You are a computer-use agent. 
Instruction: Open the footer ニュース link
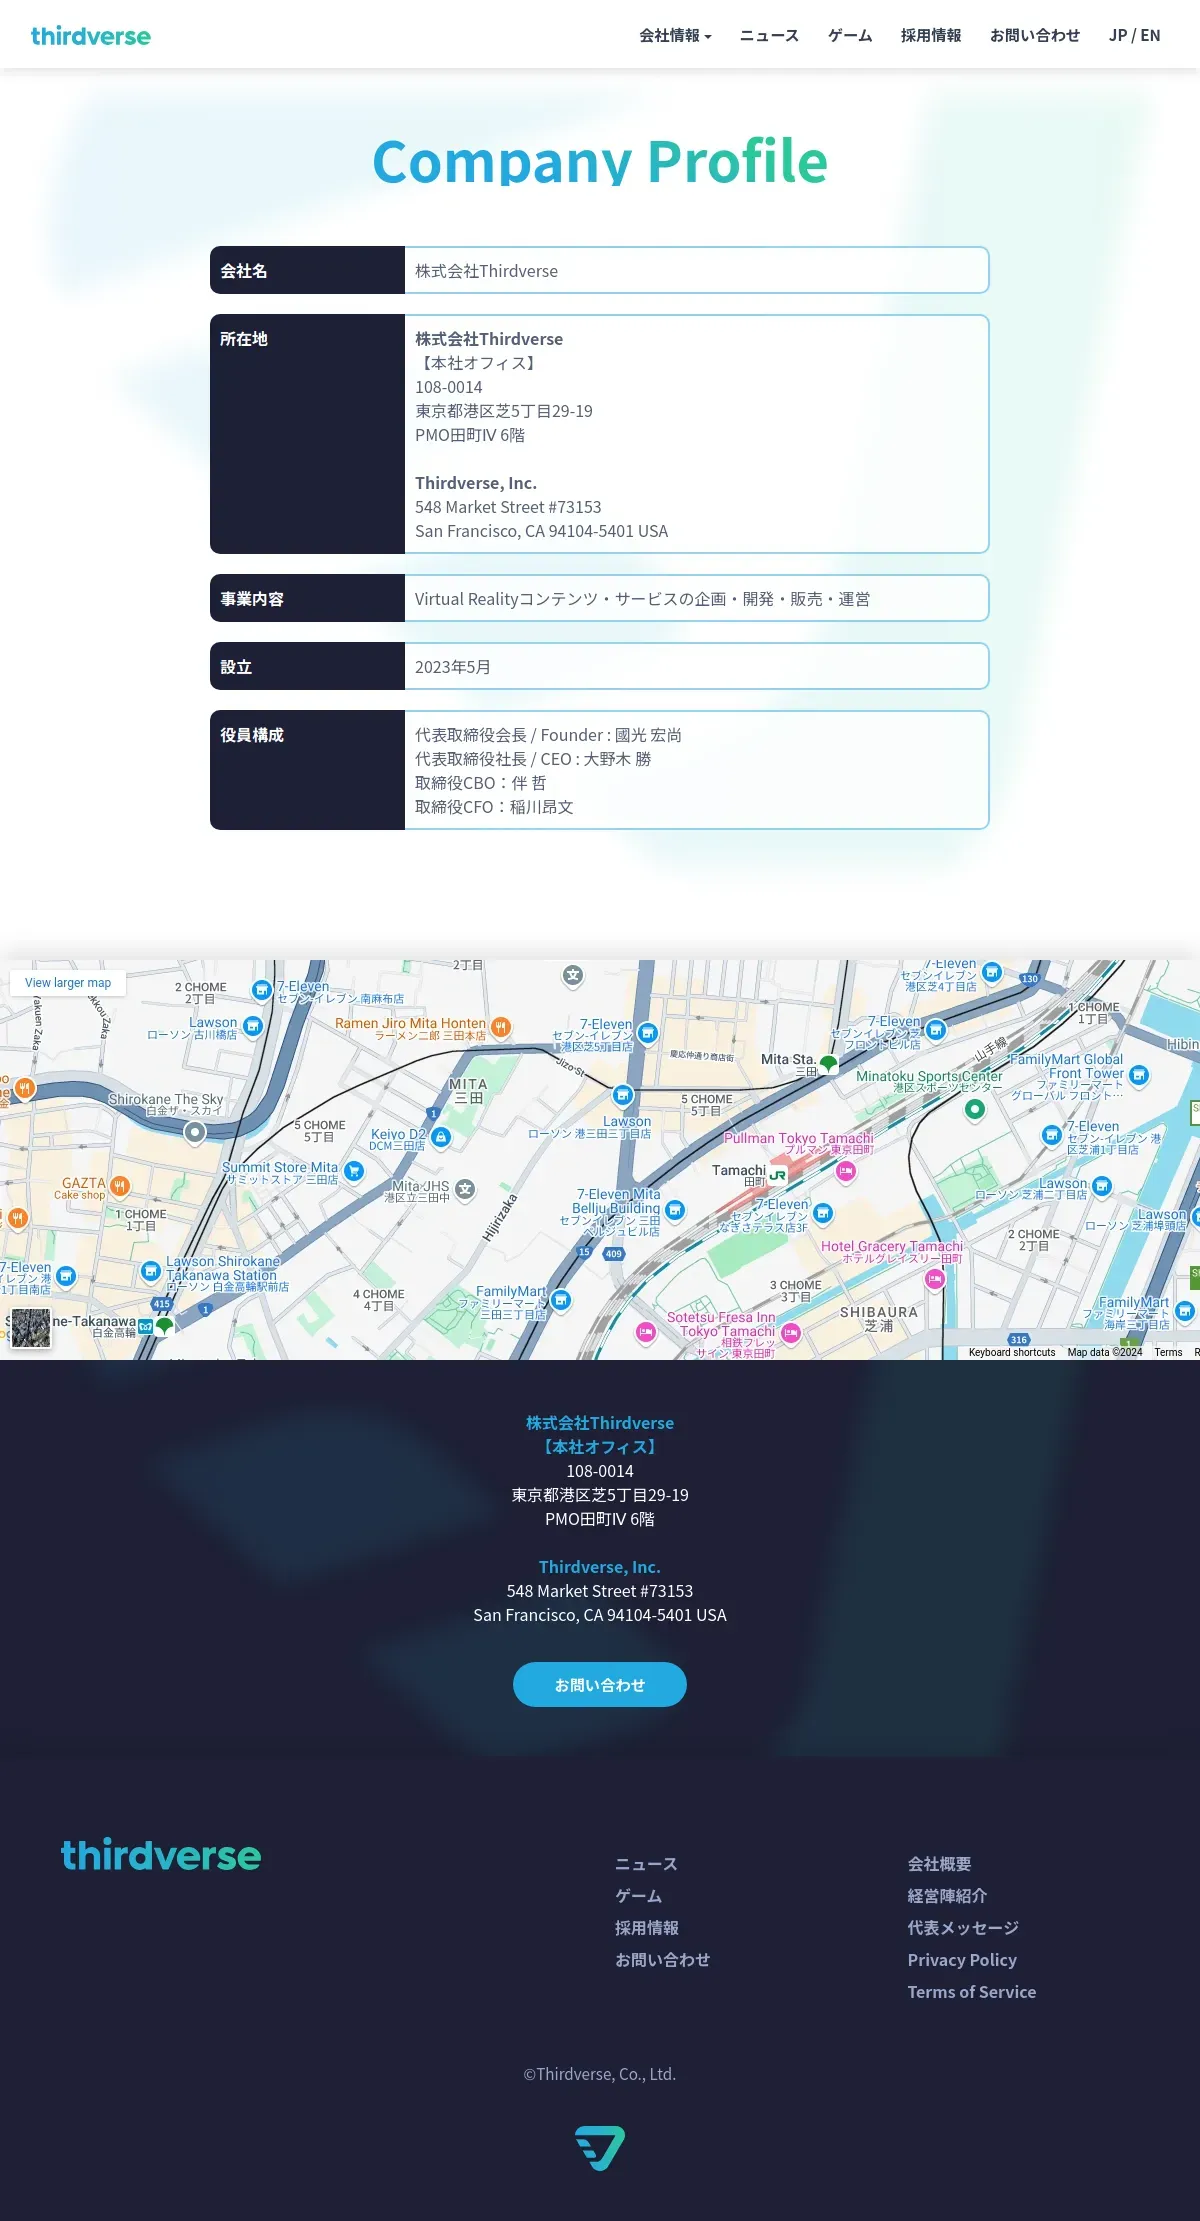646,1864
